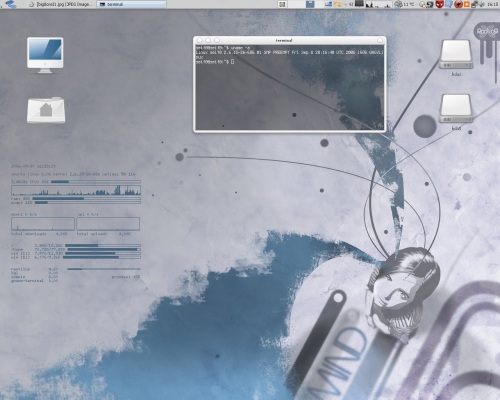Click the CPU usage bar in the desktop monitor

(x=96, y=182)
